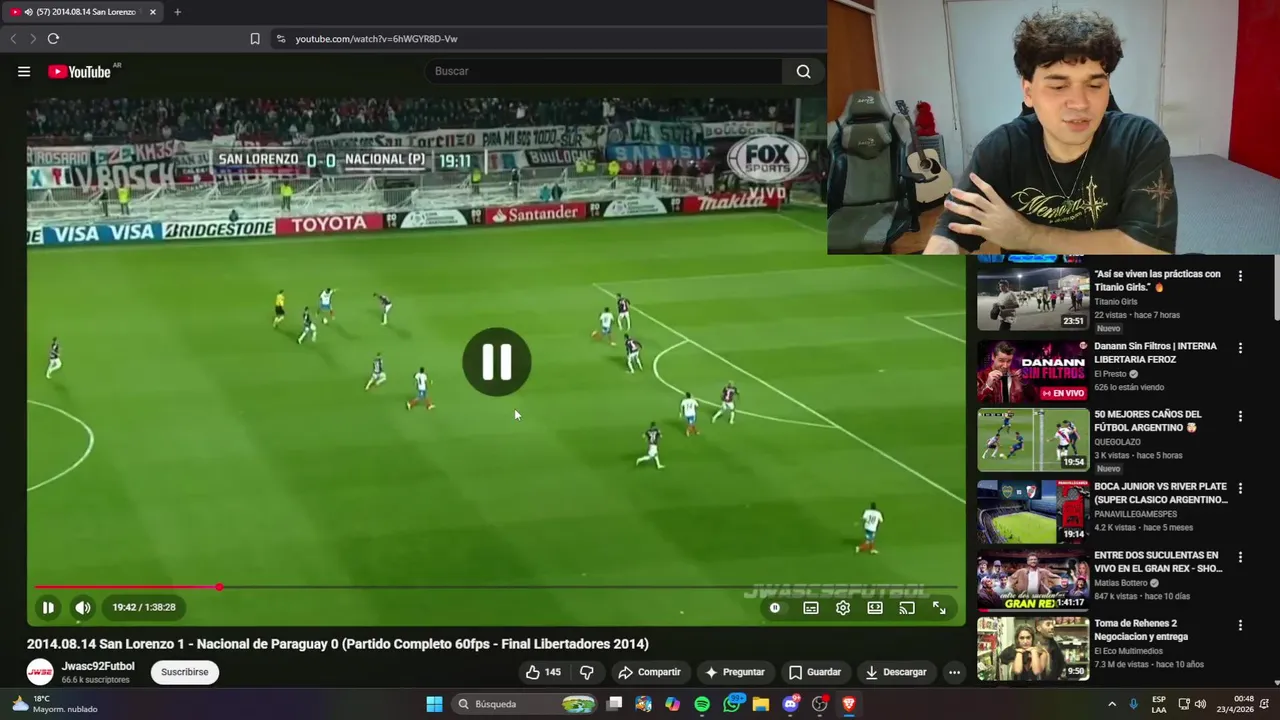Open options for Entre Dos Suculentas video

click(1240, 557)
